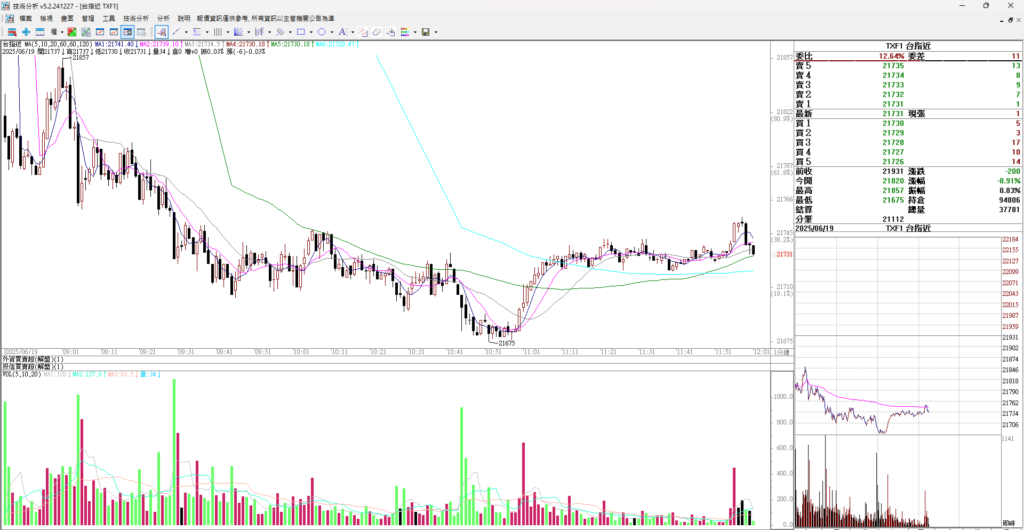Click the green and gray chart icon
The image size is (1024, 530).
86,31
